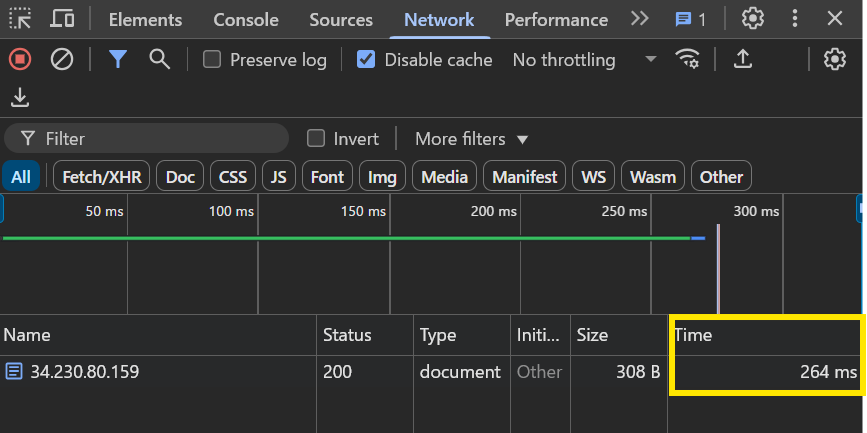Activate the inspect element picker icon

click(x=20, y=19)
